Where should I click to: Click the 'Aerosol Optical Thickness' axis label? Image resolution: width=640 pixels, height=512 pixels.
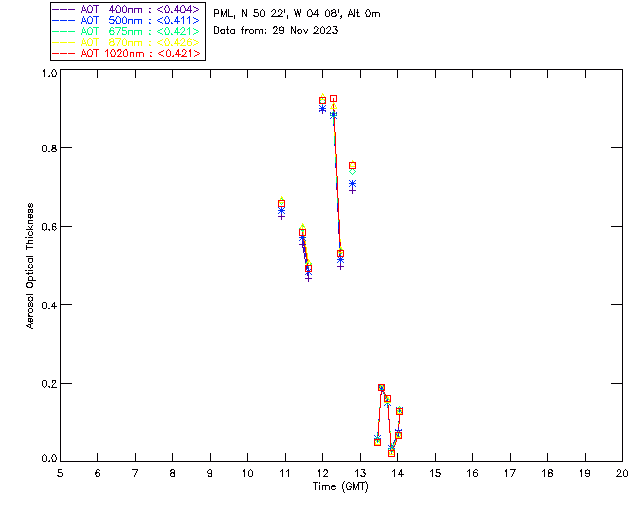tap(30, 266)
